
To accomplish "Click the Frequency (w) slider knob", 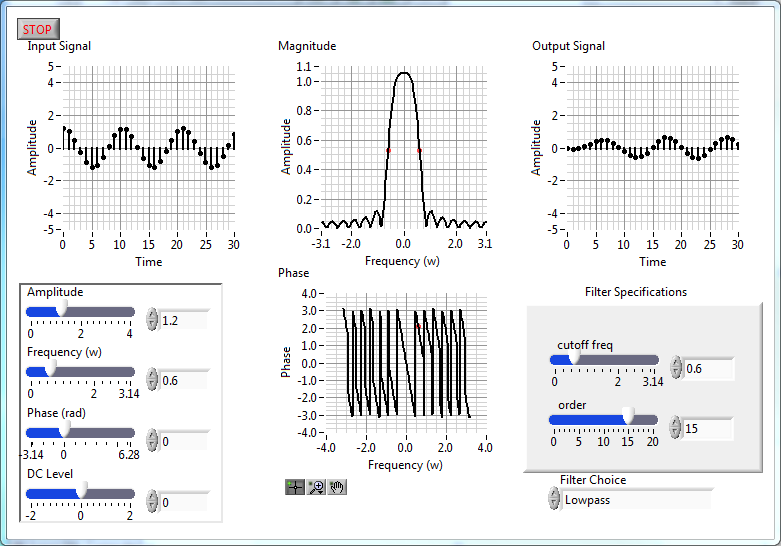I will pos(49,371).
